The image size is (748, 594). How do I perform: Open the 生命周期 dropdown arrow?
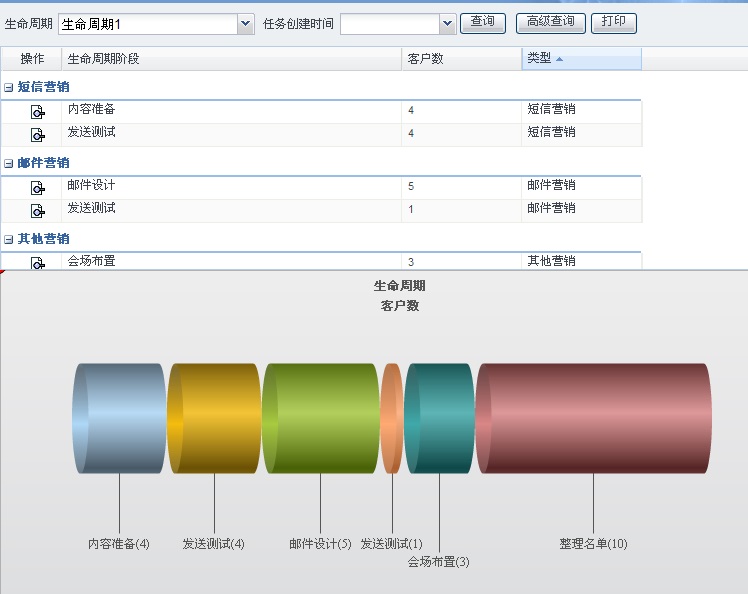(245, 23)
